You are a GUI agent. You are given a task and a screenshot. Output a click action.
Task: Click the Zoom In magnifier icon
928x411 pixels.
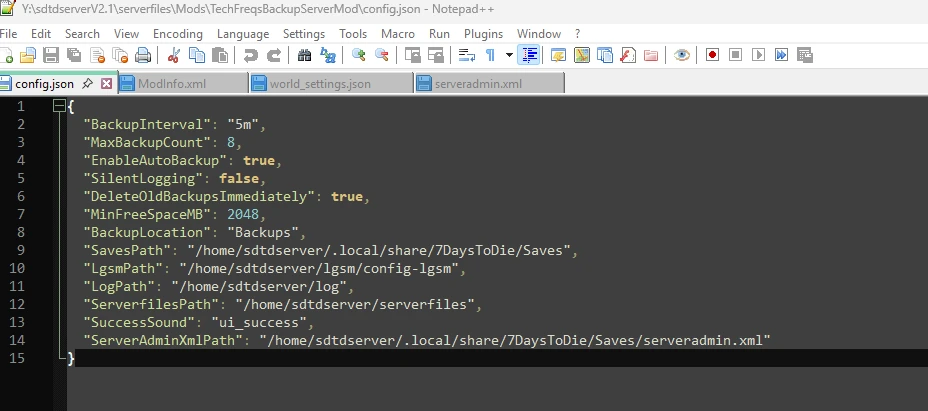point(358,55)
